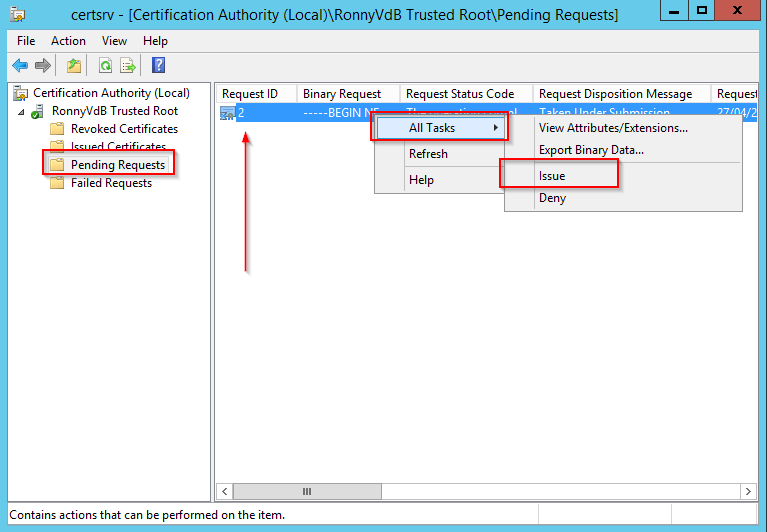
Task: Select Export Binary Data option
Action: point(591,150)
